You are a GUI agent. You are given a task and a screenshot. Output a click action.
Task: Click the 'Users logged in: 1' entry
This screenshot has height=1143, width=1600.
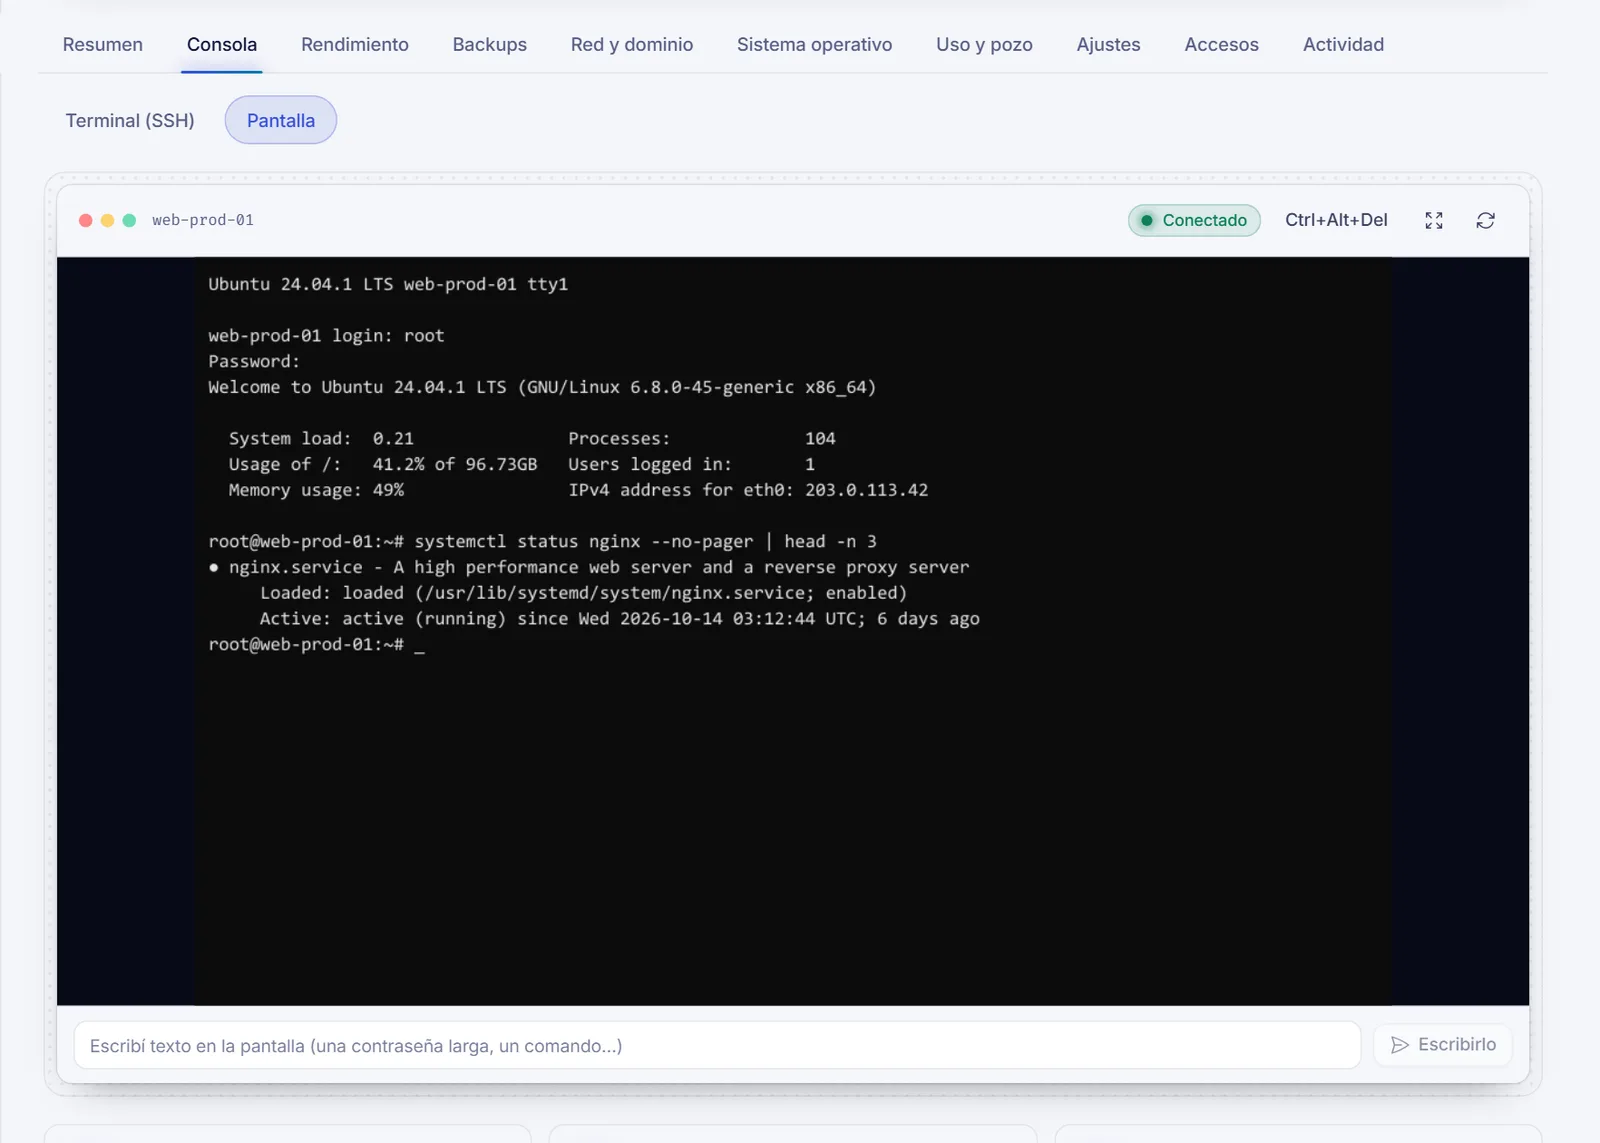(692, 464)
